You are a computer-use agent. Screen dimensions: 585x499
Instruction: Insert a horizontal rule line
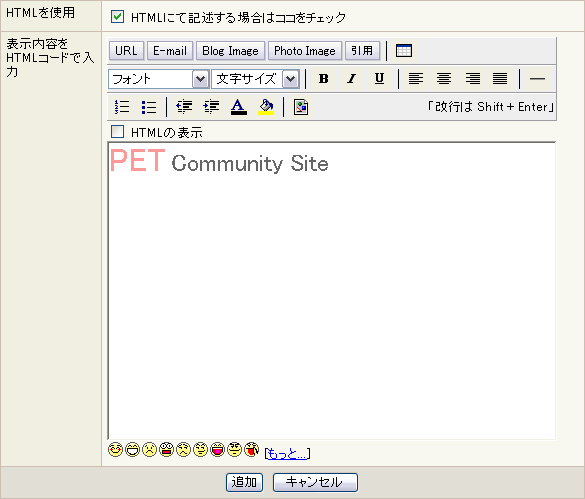coord(537,79)
